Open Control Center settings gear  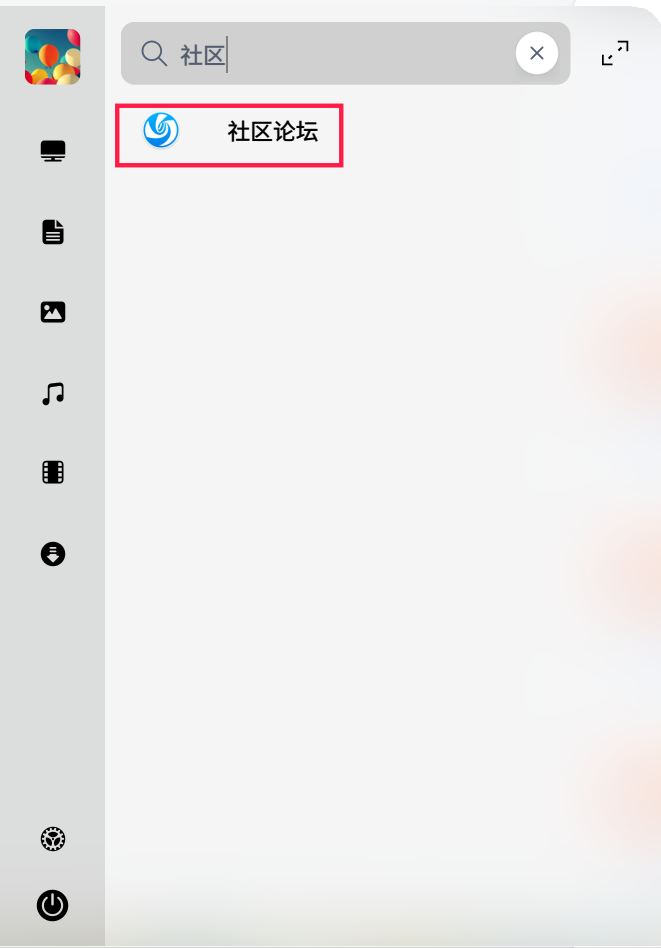point(53,839)
